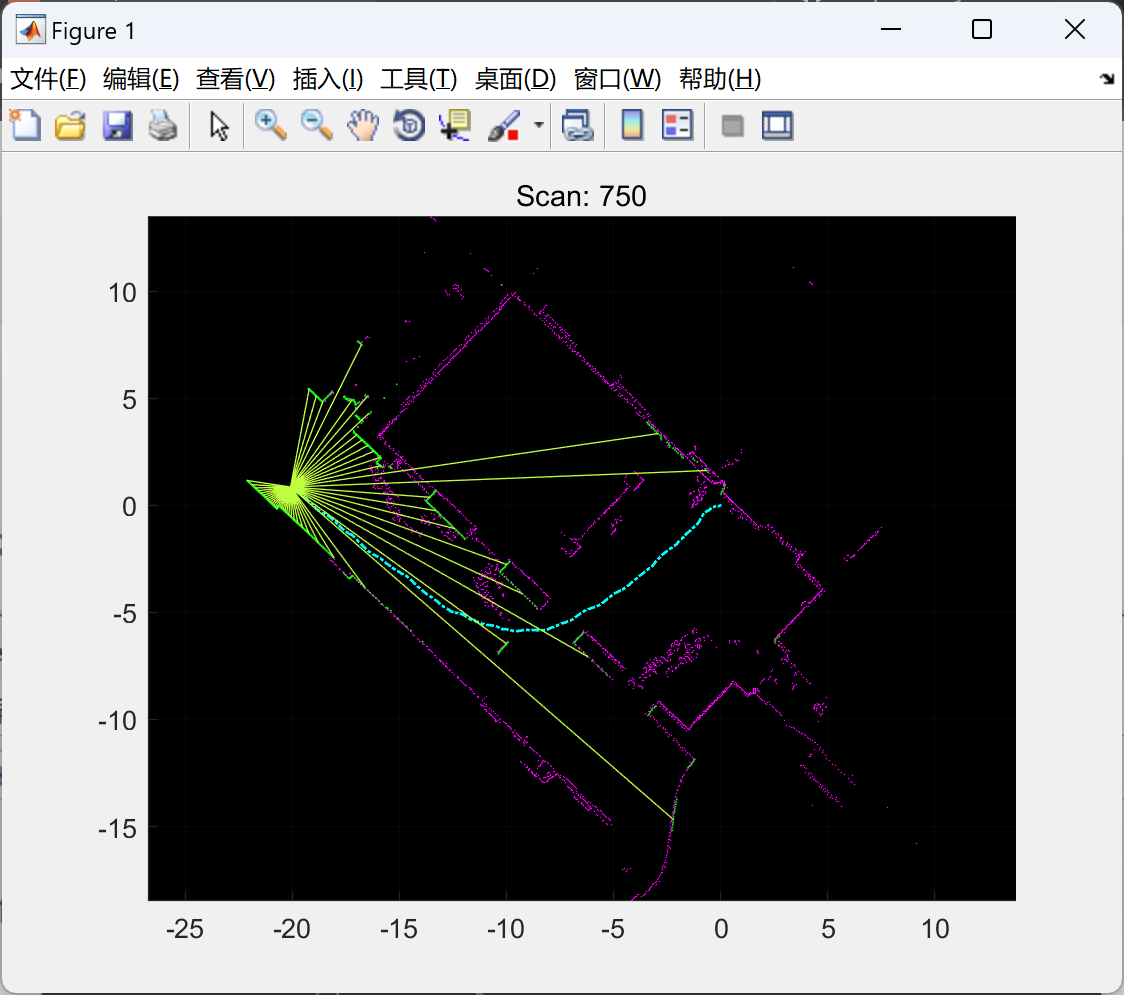1124x995 pixels.
Task: Click the x-axis tick label -20
Action: 292,929
